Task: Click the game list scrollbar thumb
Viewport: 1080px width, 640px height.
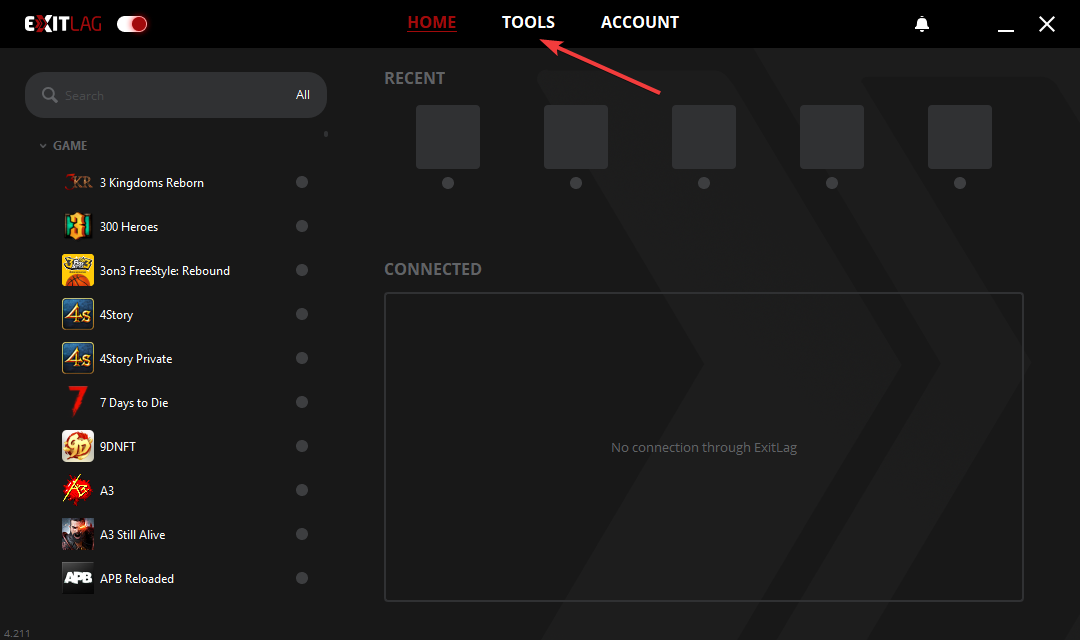Action: (x=326, y=134)
